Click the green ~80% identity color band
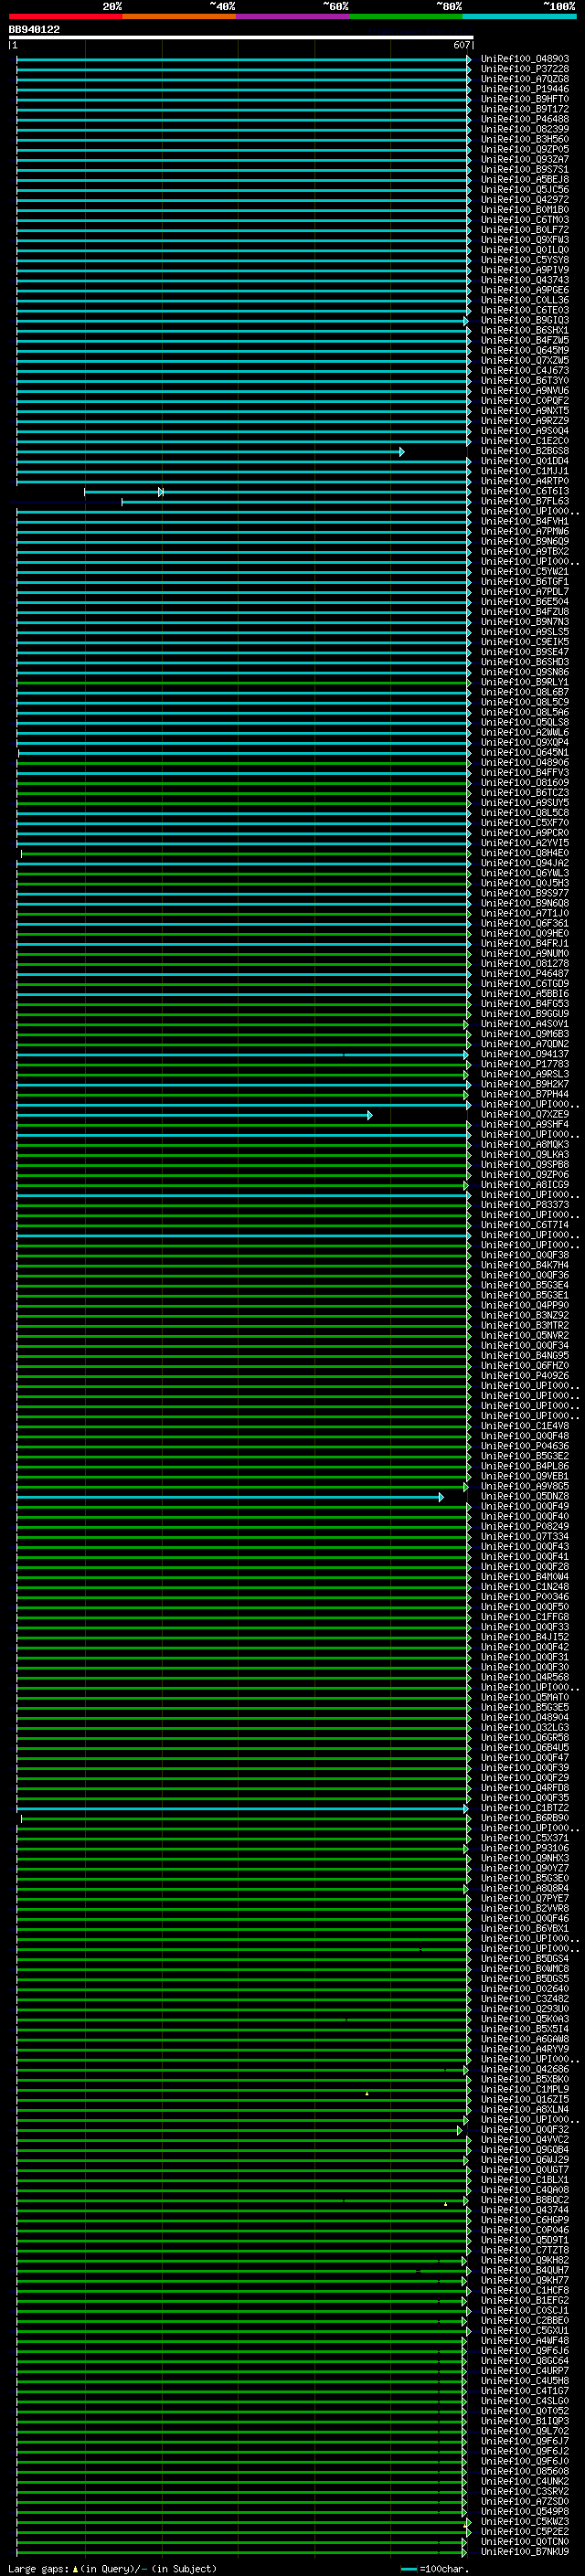The height and width of the screenshot is (2576, 585). pyautogui.click(x=406, y=16)
